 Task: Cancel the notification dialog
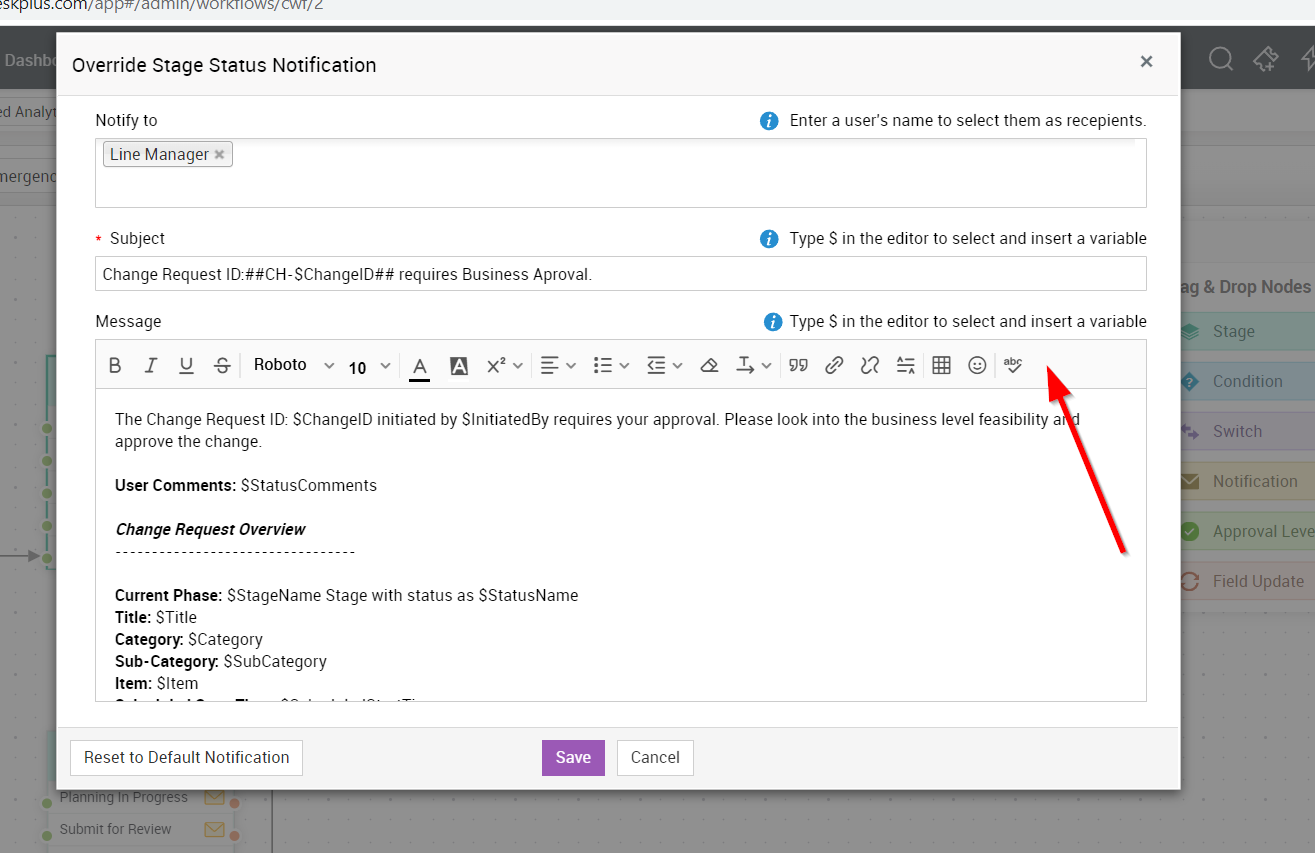click(655, 758)
